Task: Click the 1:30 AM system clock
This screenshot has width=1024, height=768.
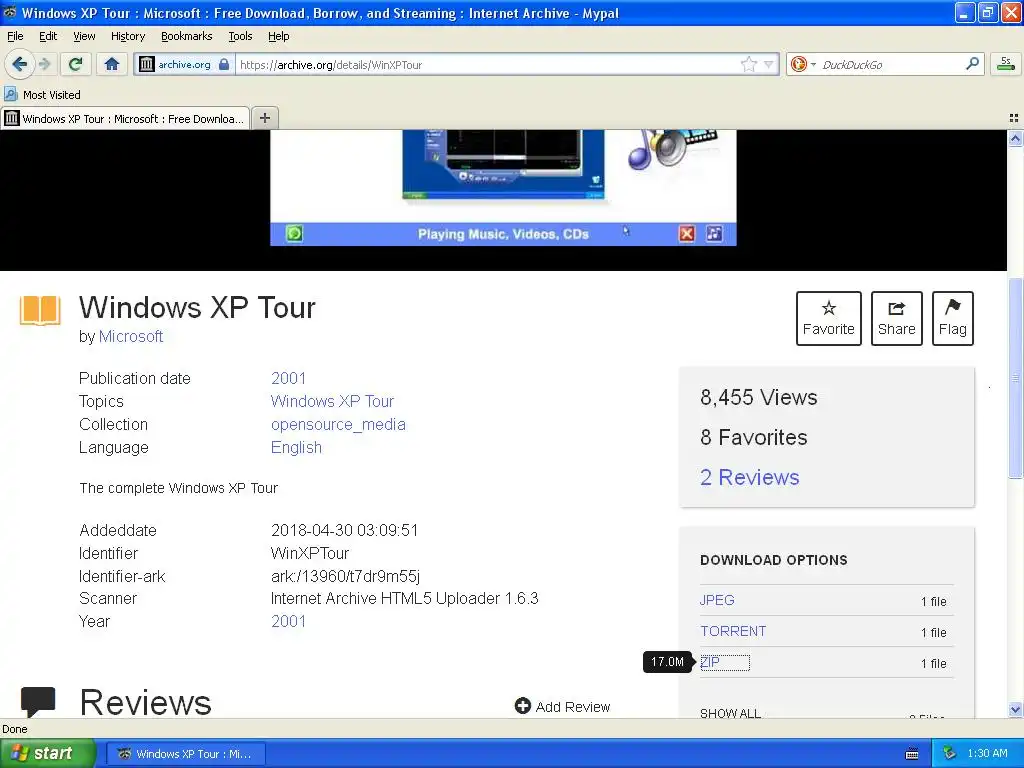Action: [x=987, y=754]
